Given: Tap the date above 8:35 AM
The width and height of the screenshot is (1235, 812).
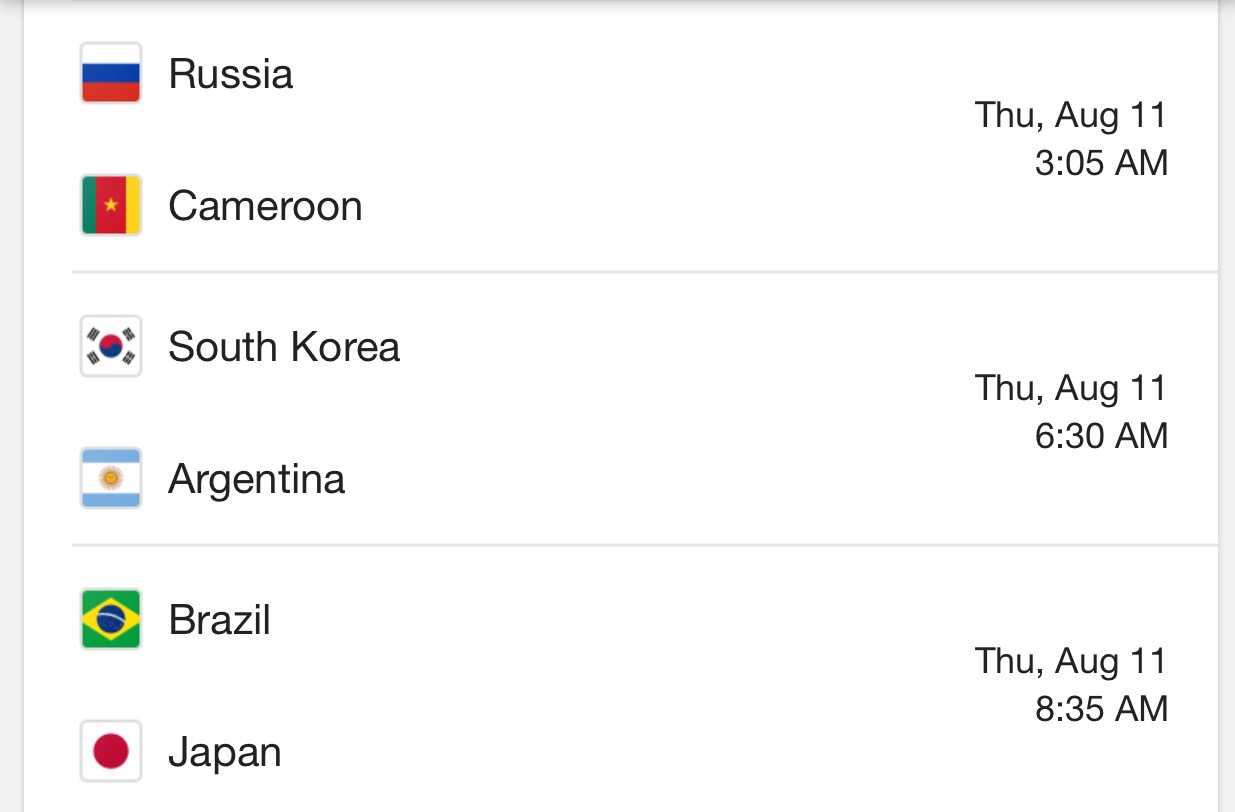Looking at the screenshot, I should tap(1071, 661).
